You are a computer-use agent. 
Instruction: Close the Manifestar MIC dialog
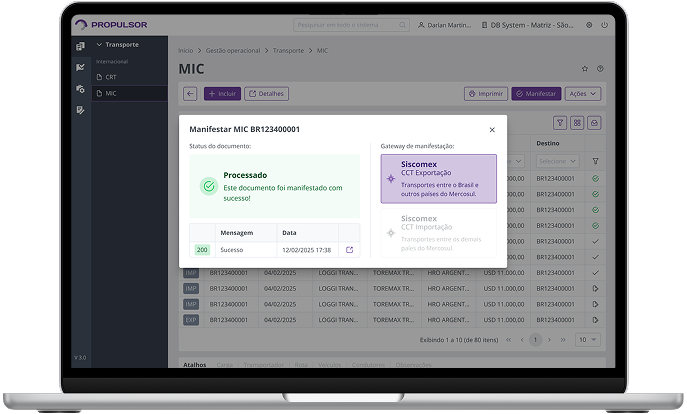pos(491,130)
